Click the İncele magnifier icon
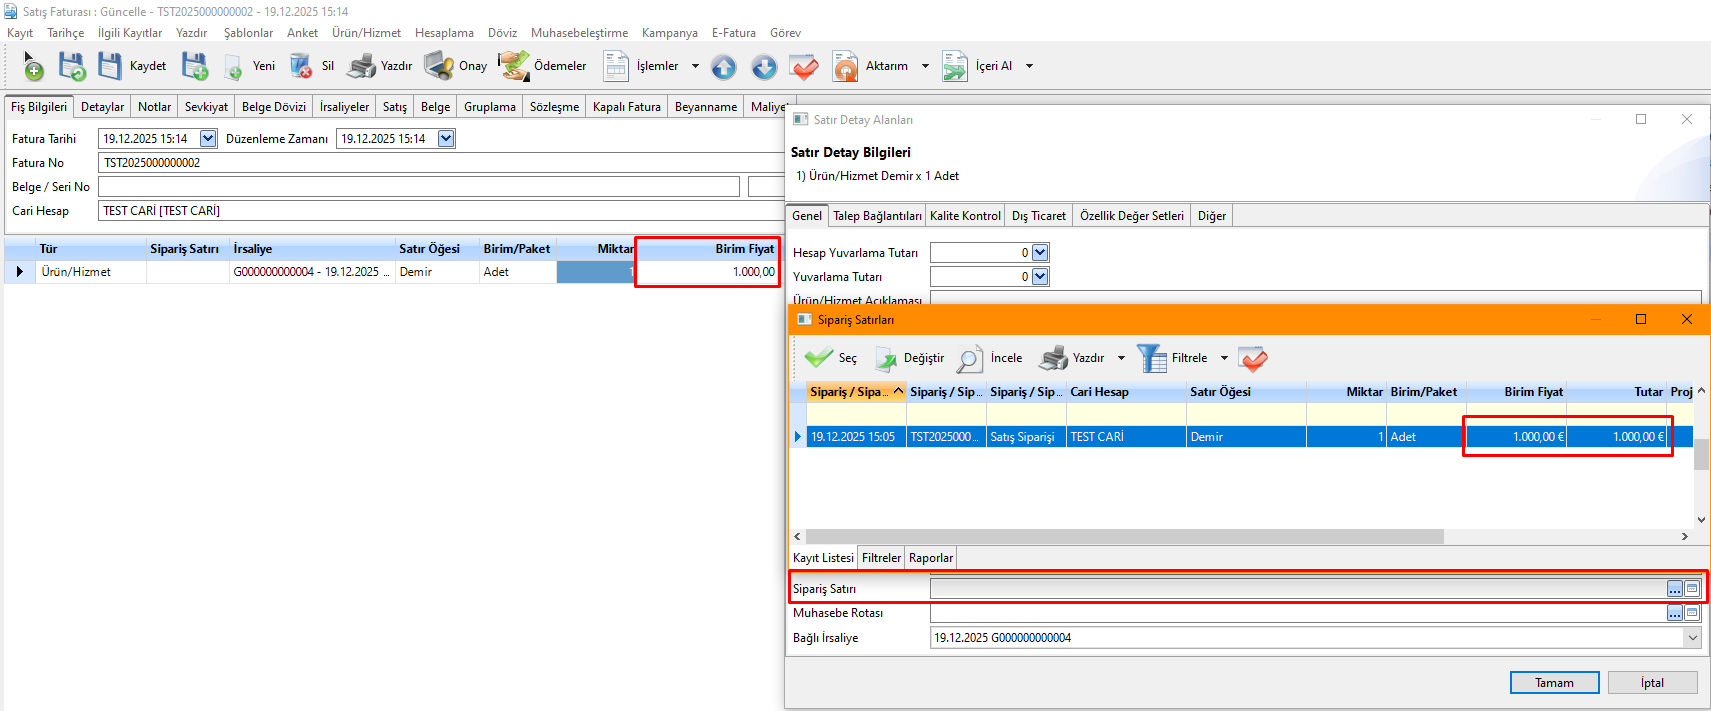The image size is (1711, 711). click(x=970, y=359)
